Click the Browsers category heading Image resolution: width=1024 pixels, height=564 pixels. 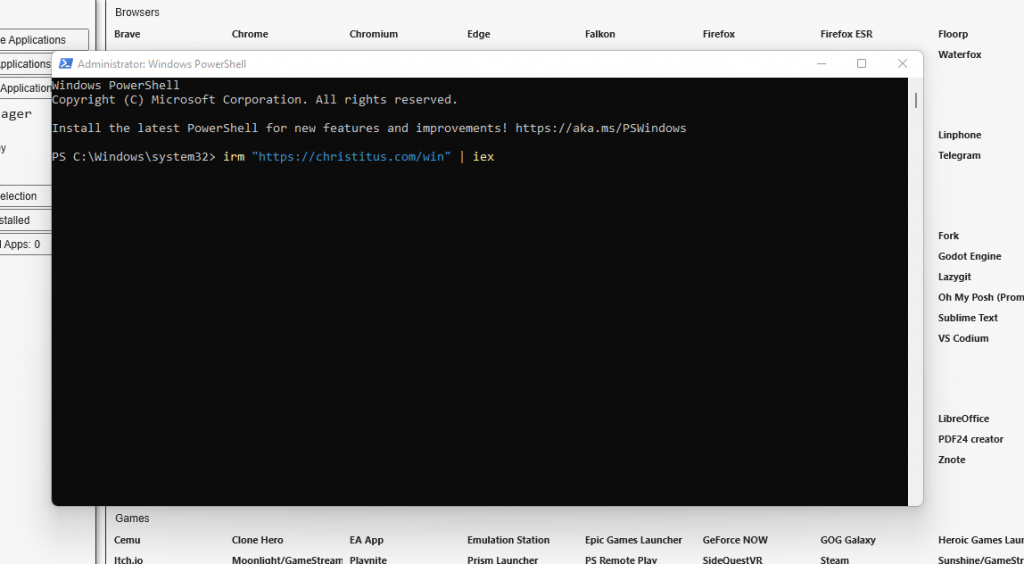[x=137, y=12]
